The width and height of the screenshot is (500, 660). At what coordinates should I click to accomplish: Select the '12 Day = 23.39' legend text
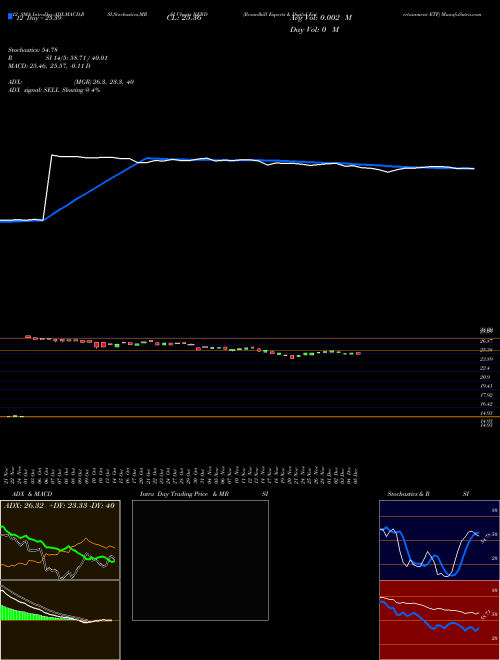[x=37, y=18]
